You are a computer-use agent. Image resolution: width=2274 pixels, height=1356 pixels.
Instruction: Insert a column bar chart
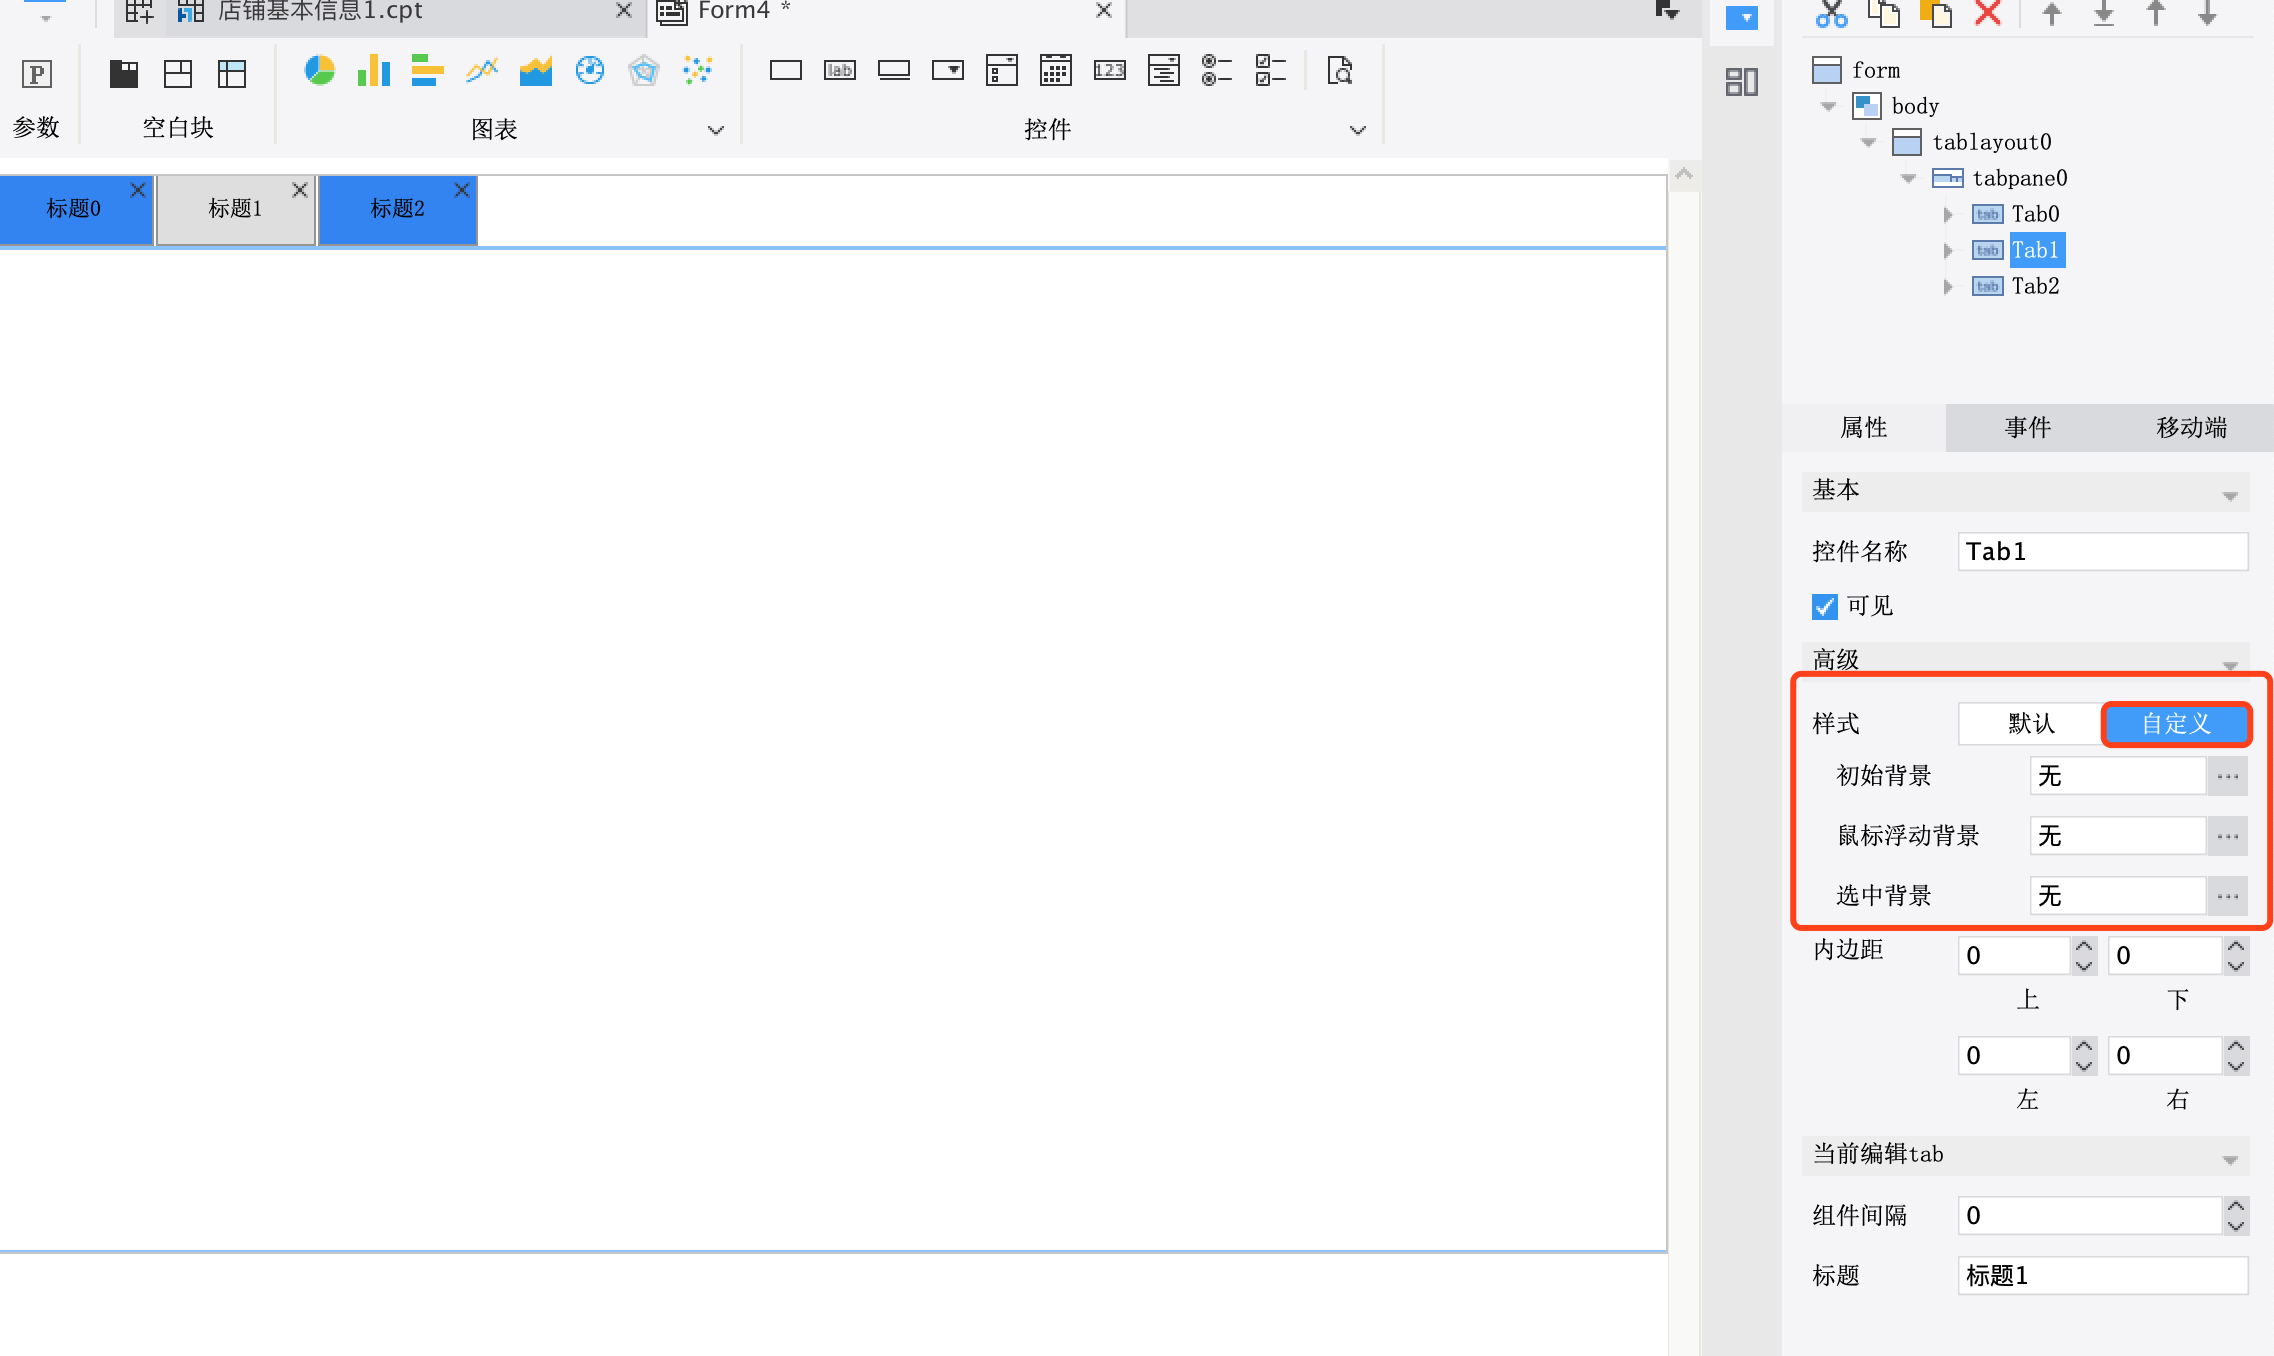click(x=373, y=71)
